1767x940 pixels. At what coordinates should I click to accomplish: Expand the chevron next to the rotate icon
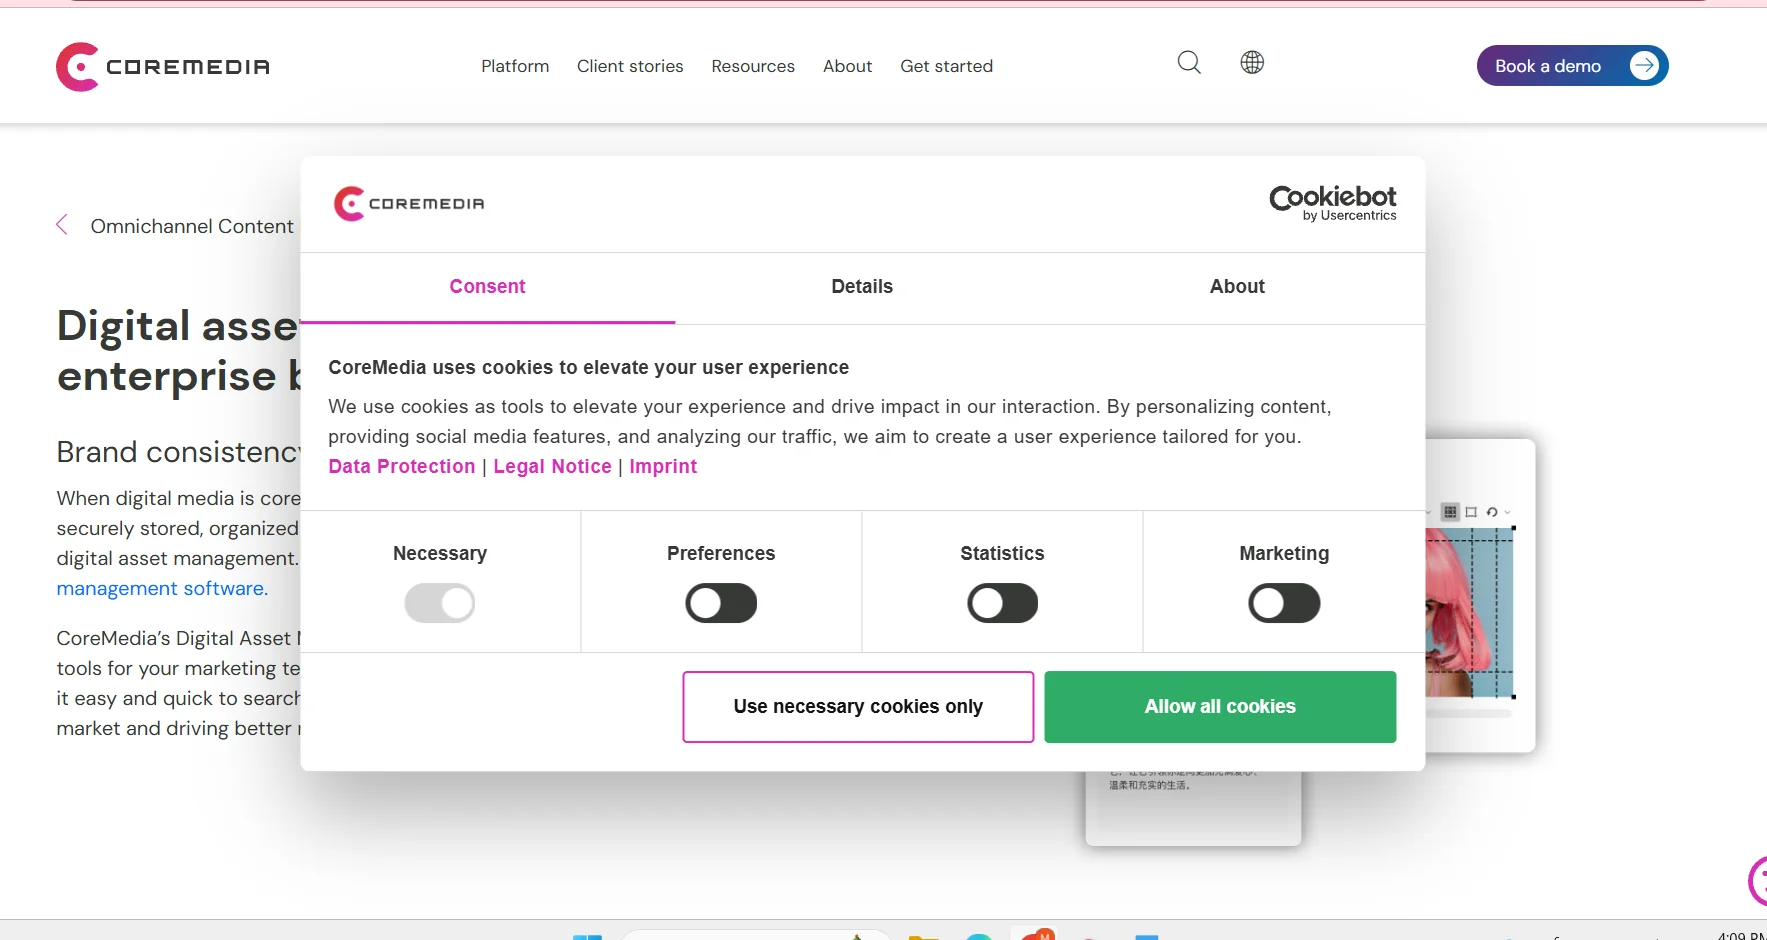pyautogui.click(x=1507, y=512)
